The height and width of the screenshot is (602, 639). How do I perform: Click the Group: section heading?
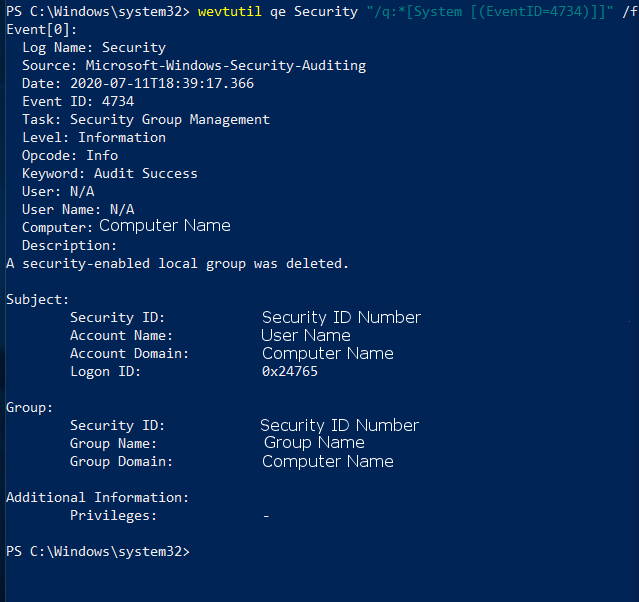tap(30, 408)
